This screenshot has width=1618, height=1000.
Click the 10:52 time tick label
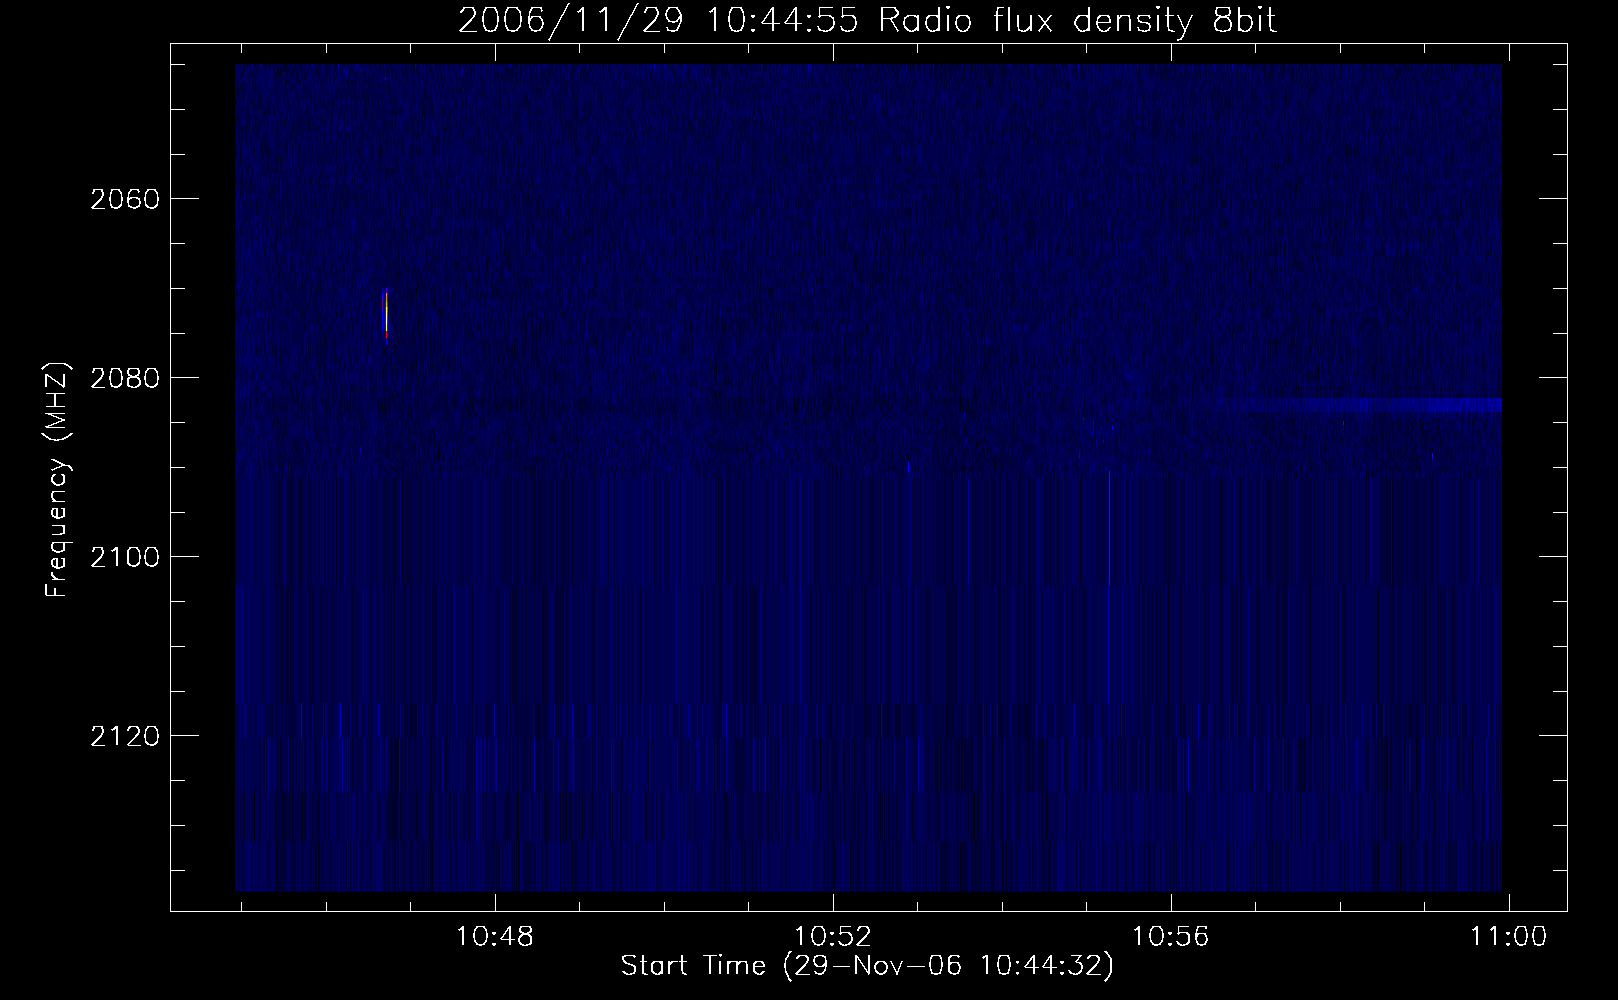tap(833, 937)
